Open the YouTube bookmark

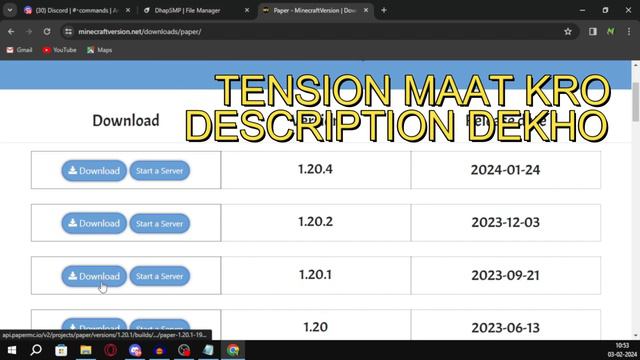tap(60, 50)
